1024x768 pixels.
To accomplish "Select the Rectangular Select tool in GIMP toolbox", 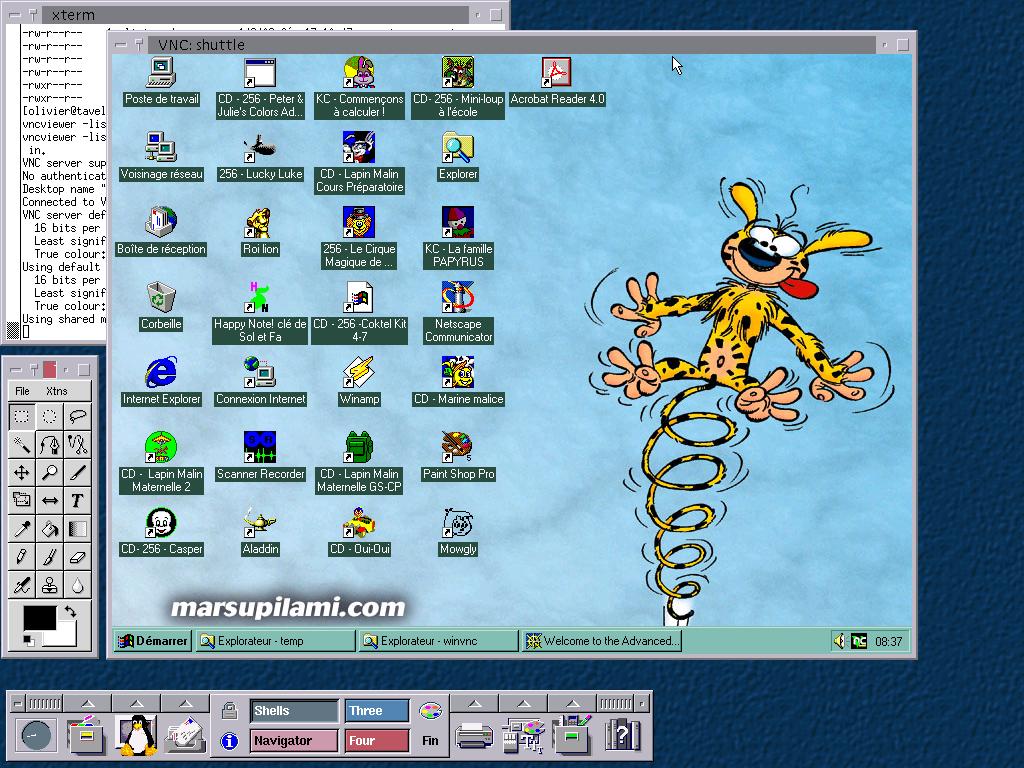I will click(x=22, y=416).
